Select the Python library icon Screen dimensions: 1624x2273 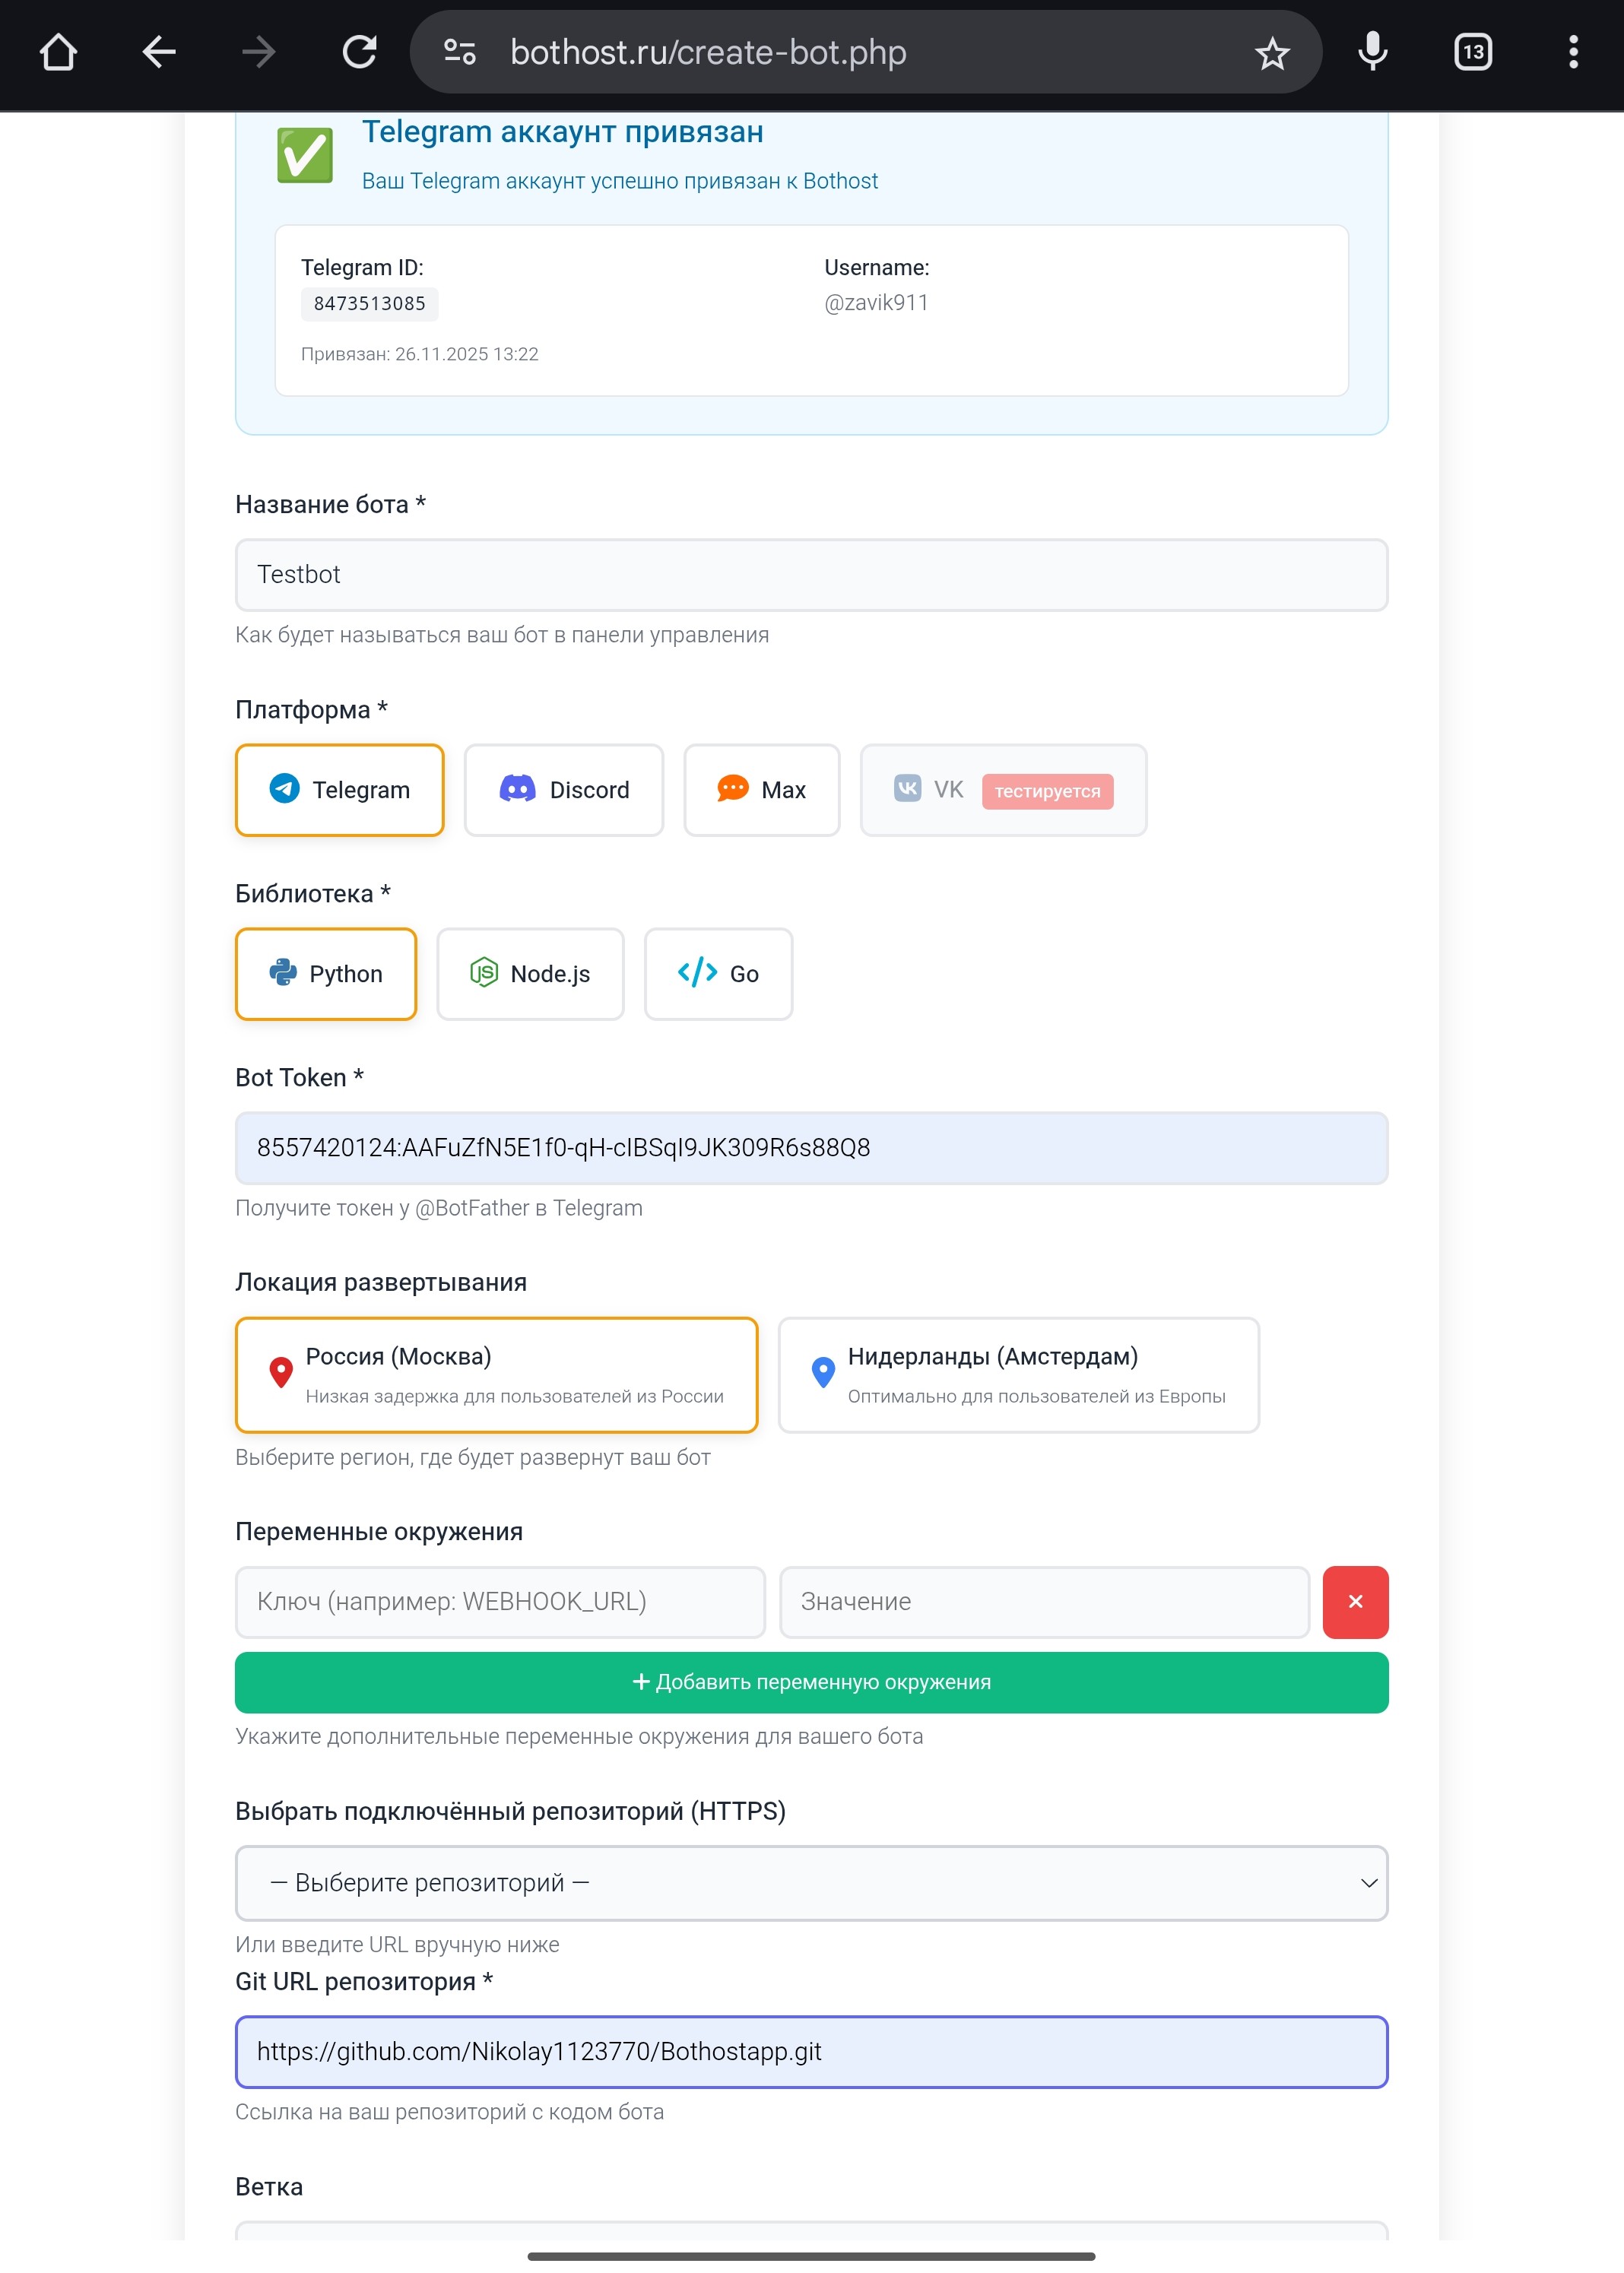[x=284, y=973]
